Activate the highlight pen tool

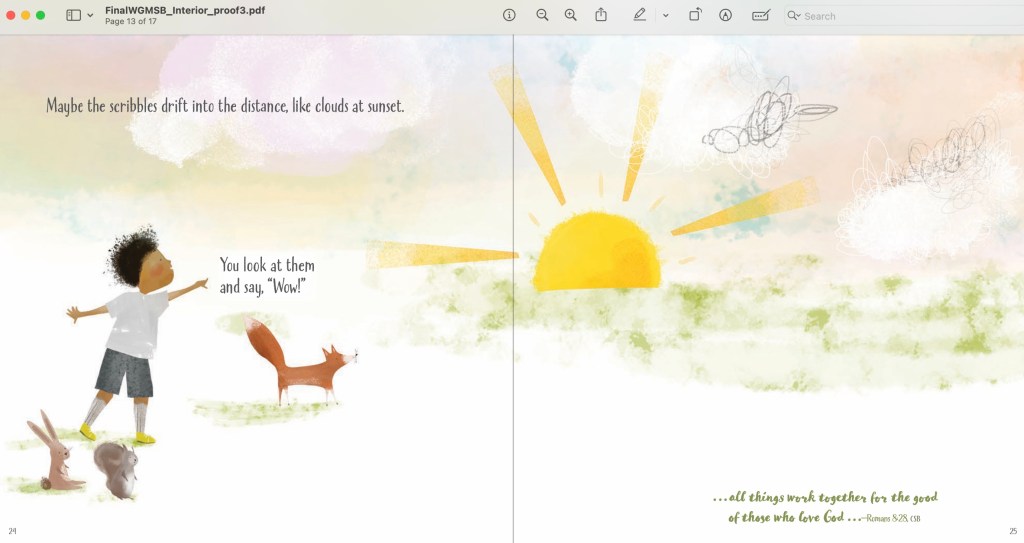640,15
